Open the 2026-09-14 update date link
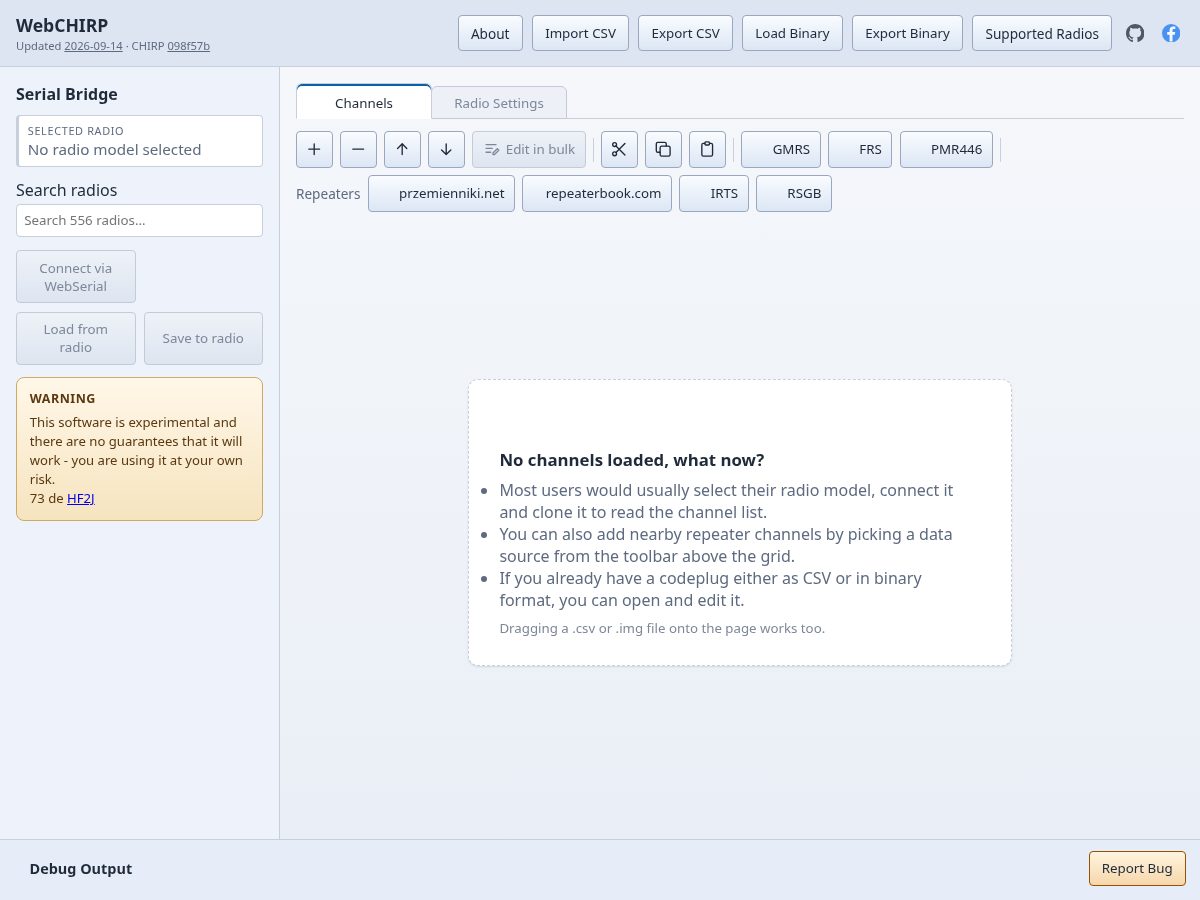This screenshot has width=1200, height=900. pos(93,46)
